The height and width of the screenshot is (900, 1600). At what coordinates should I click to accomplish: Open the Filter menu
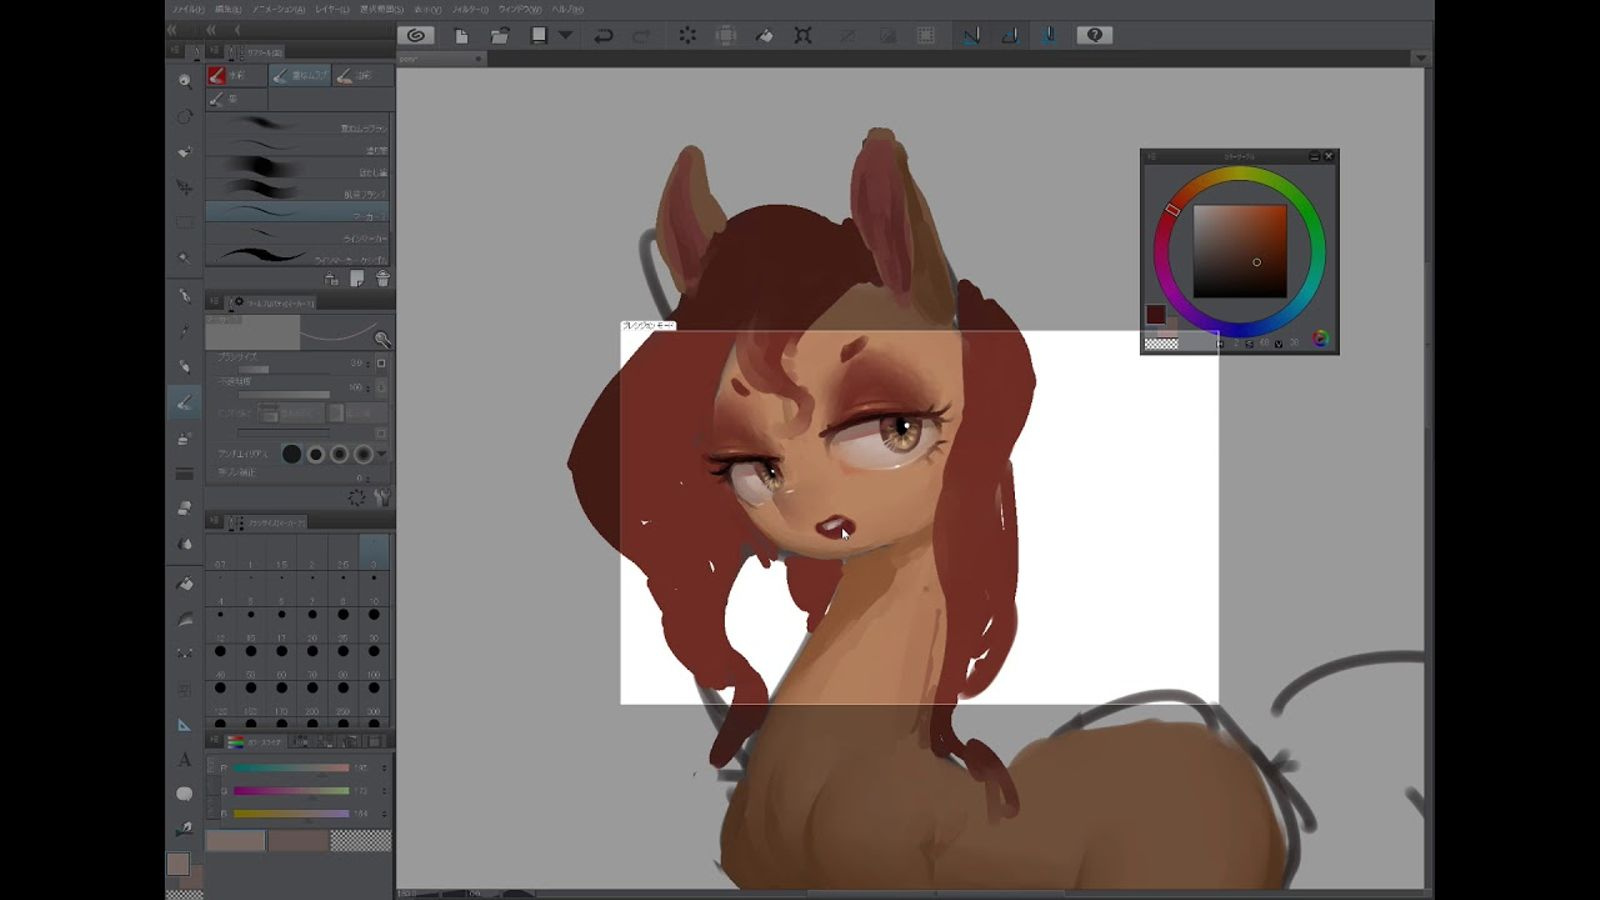pos(469,9)
